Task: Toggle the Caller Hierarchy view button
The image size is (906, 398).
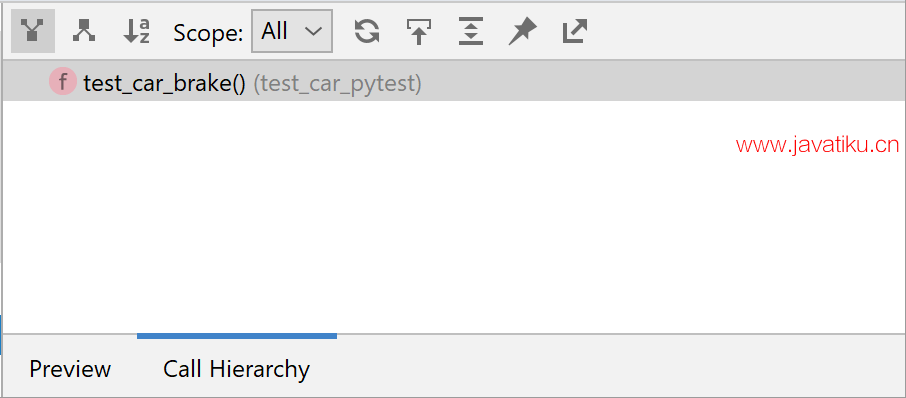Action: (x=33, y=31)
